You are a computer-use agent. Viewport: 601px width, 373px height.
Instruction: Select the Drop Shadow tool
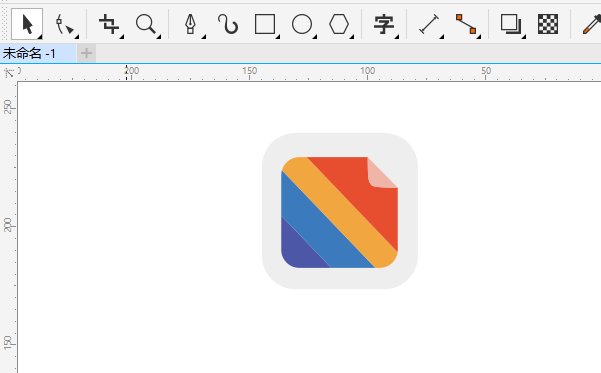pos(511,24)
